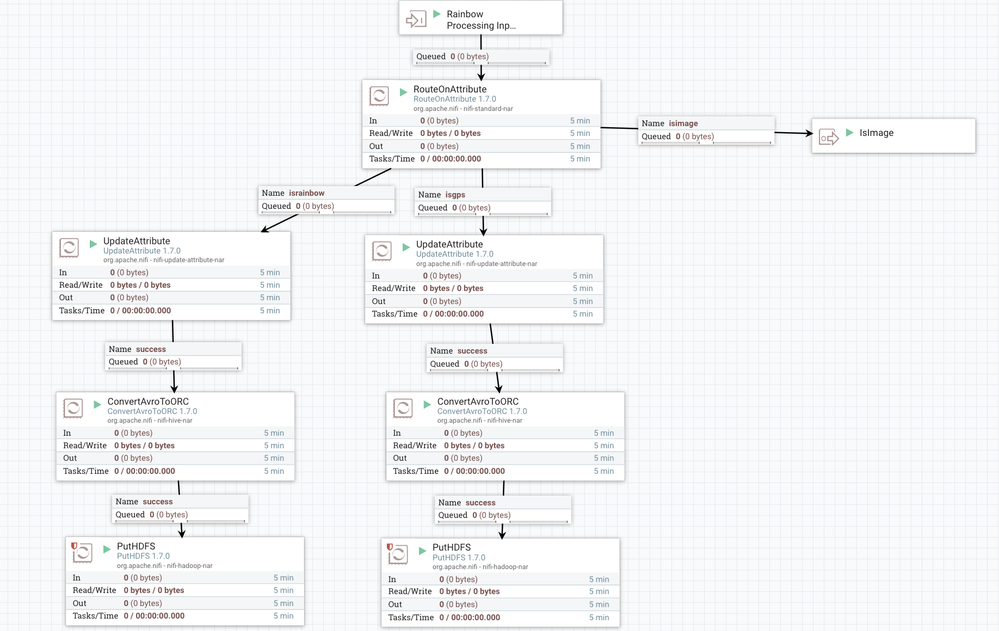Click the left ConvertAvroToORC processor icon
Screen dimensions: 999x631
click(x=73, y=408)
